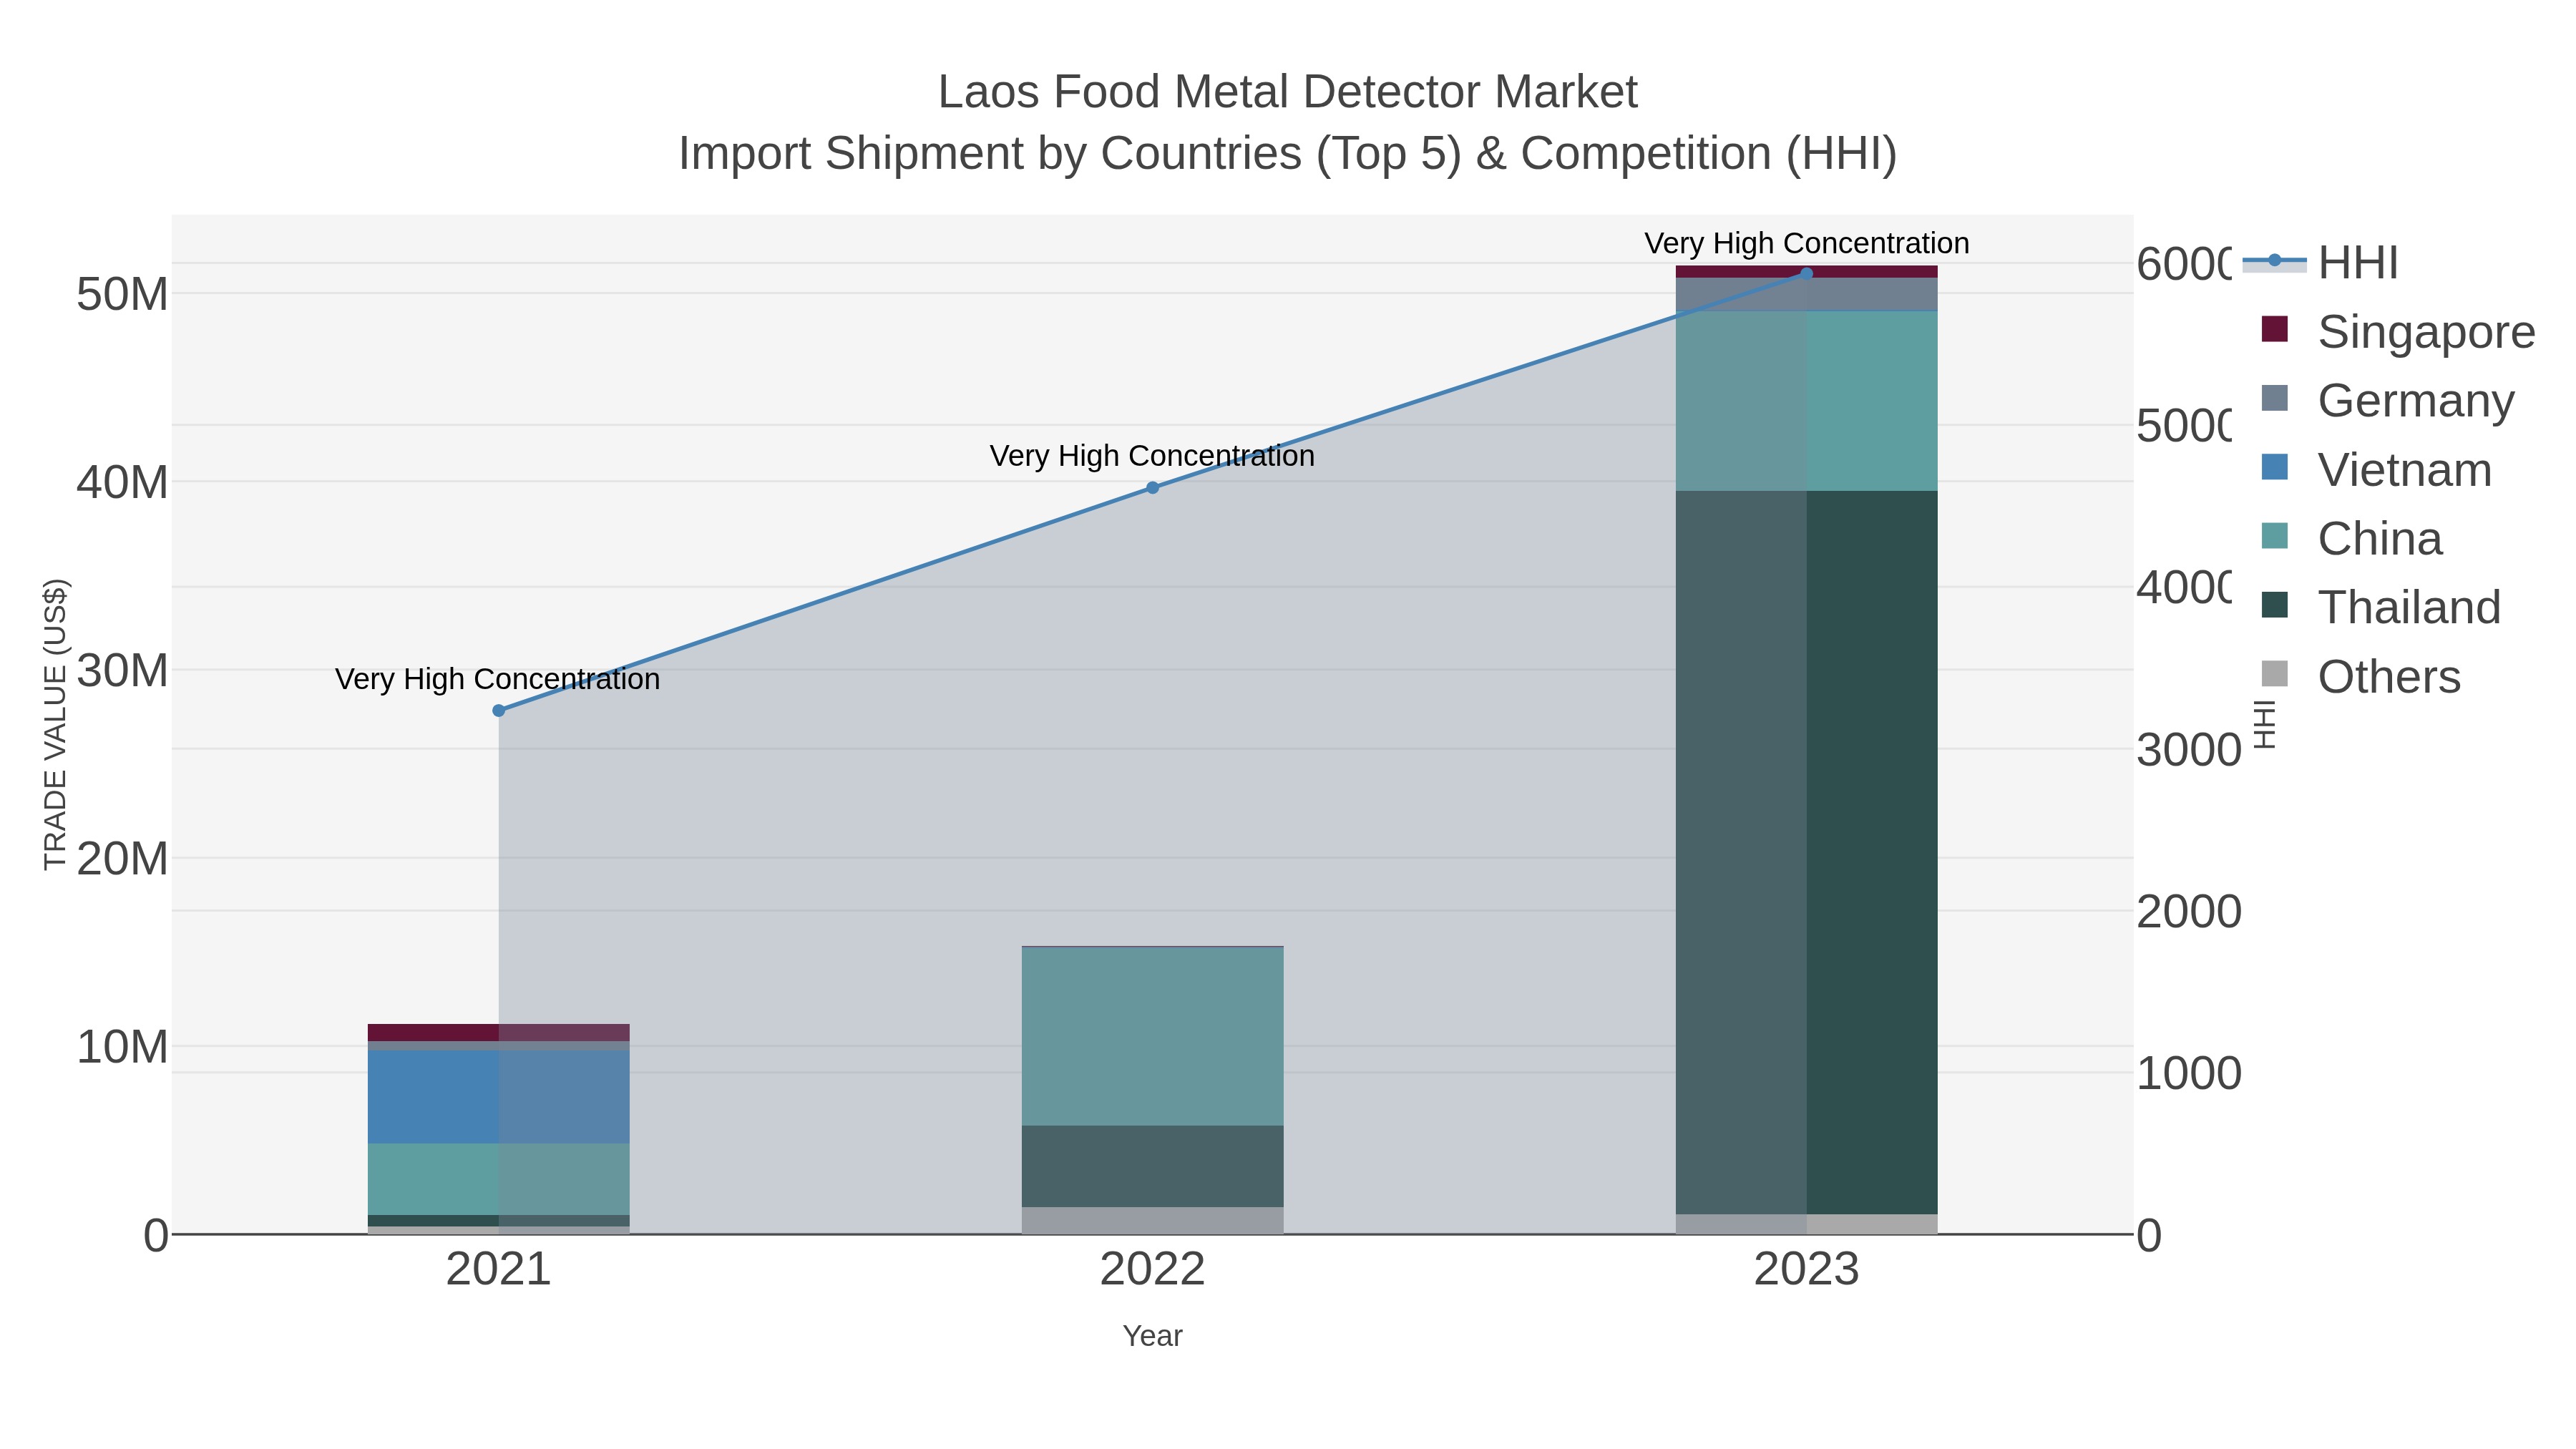Viewport: 2576px width, 1449px height.
Task: Toggle the HHI legend entry
Action: tap(2320, 262)
